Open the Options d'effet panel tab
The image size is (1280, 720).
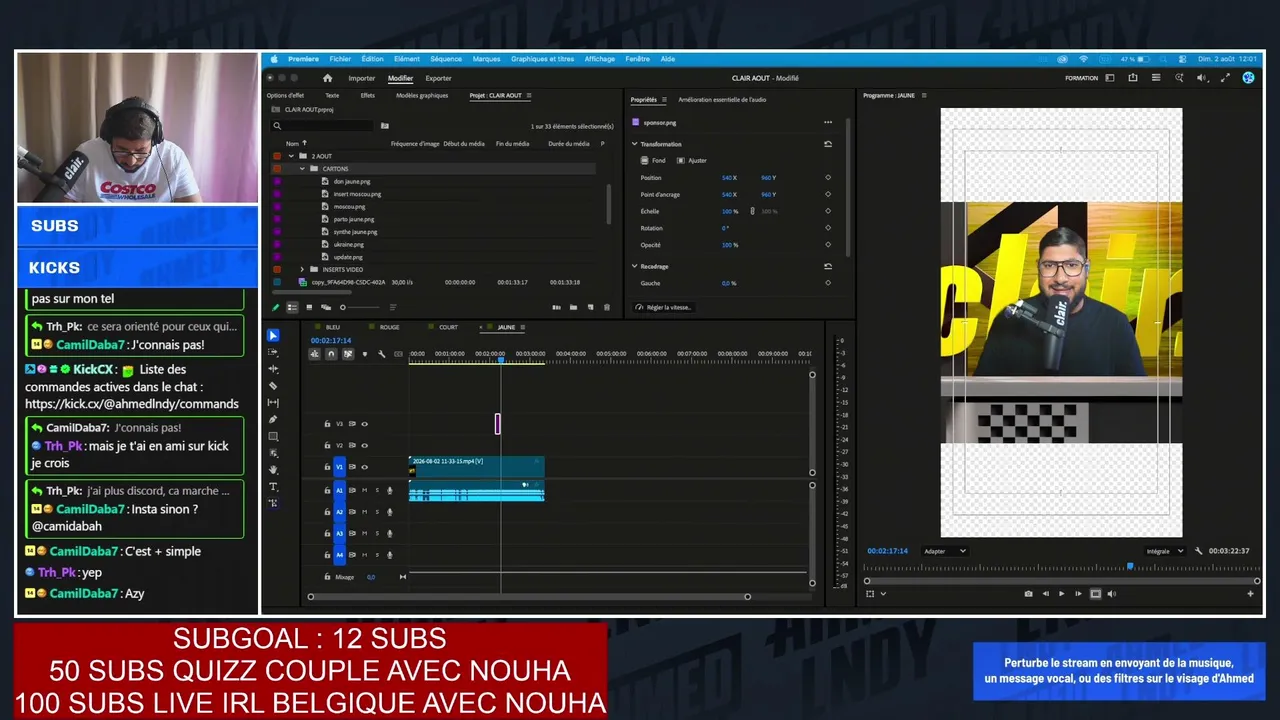[x=285, y=96]
